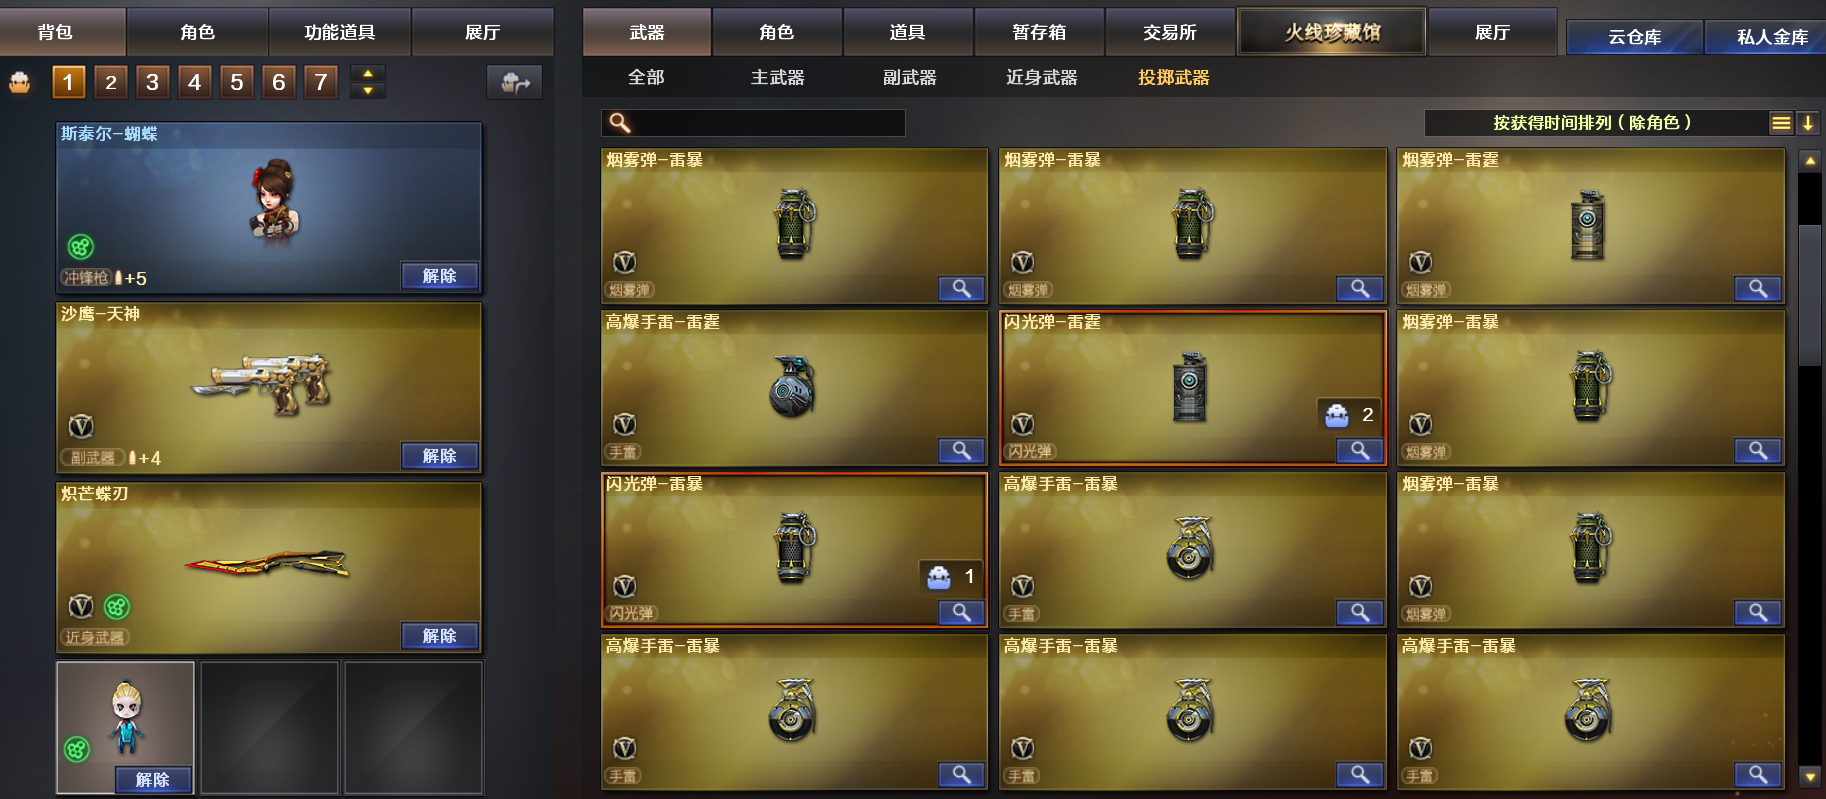The height and width of the screenshot is (799, 1826).
Task: Switch to backpack slot number 5
Action: 236,82
